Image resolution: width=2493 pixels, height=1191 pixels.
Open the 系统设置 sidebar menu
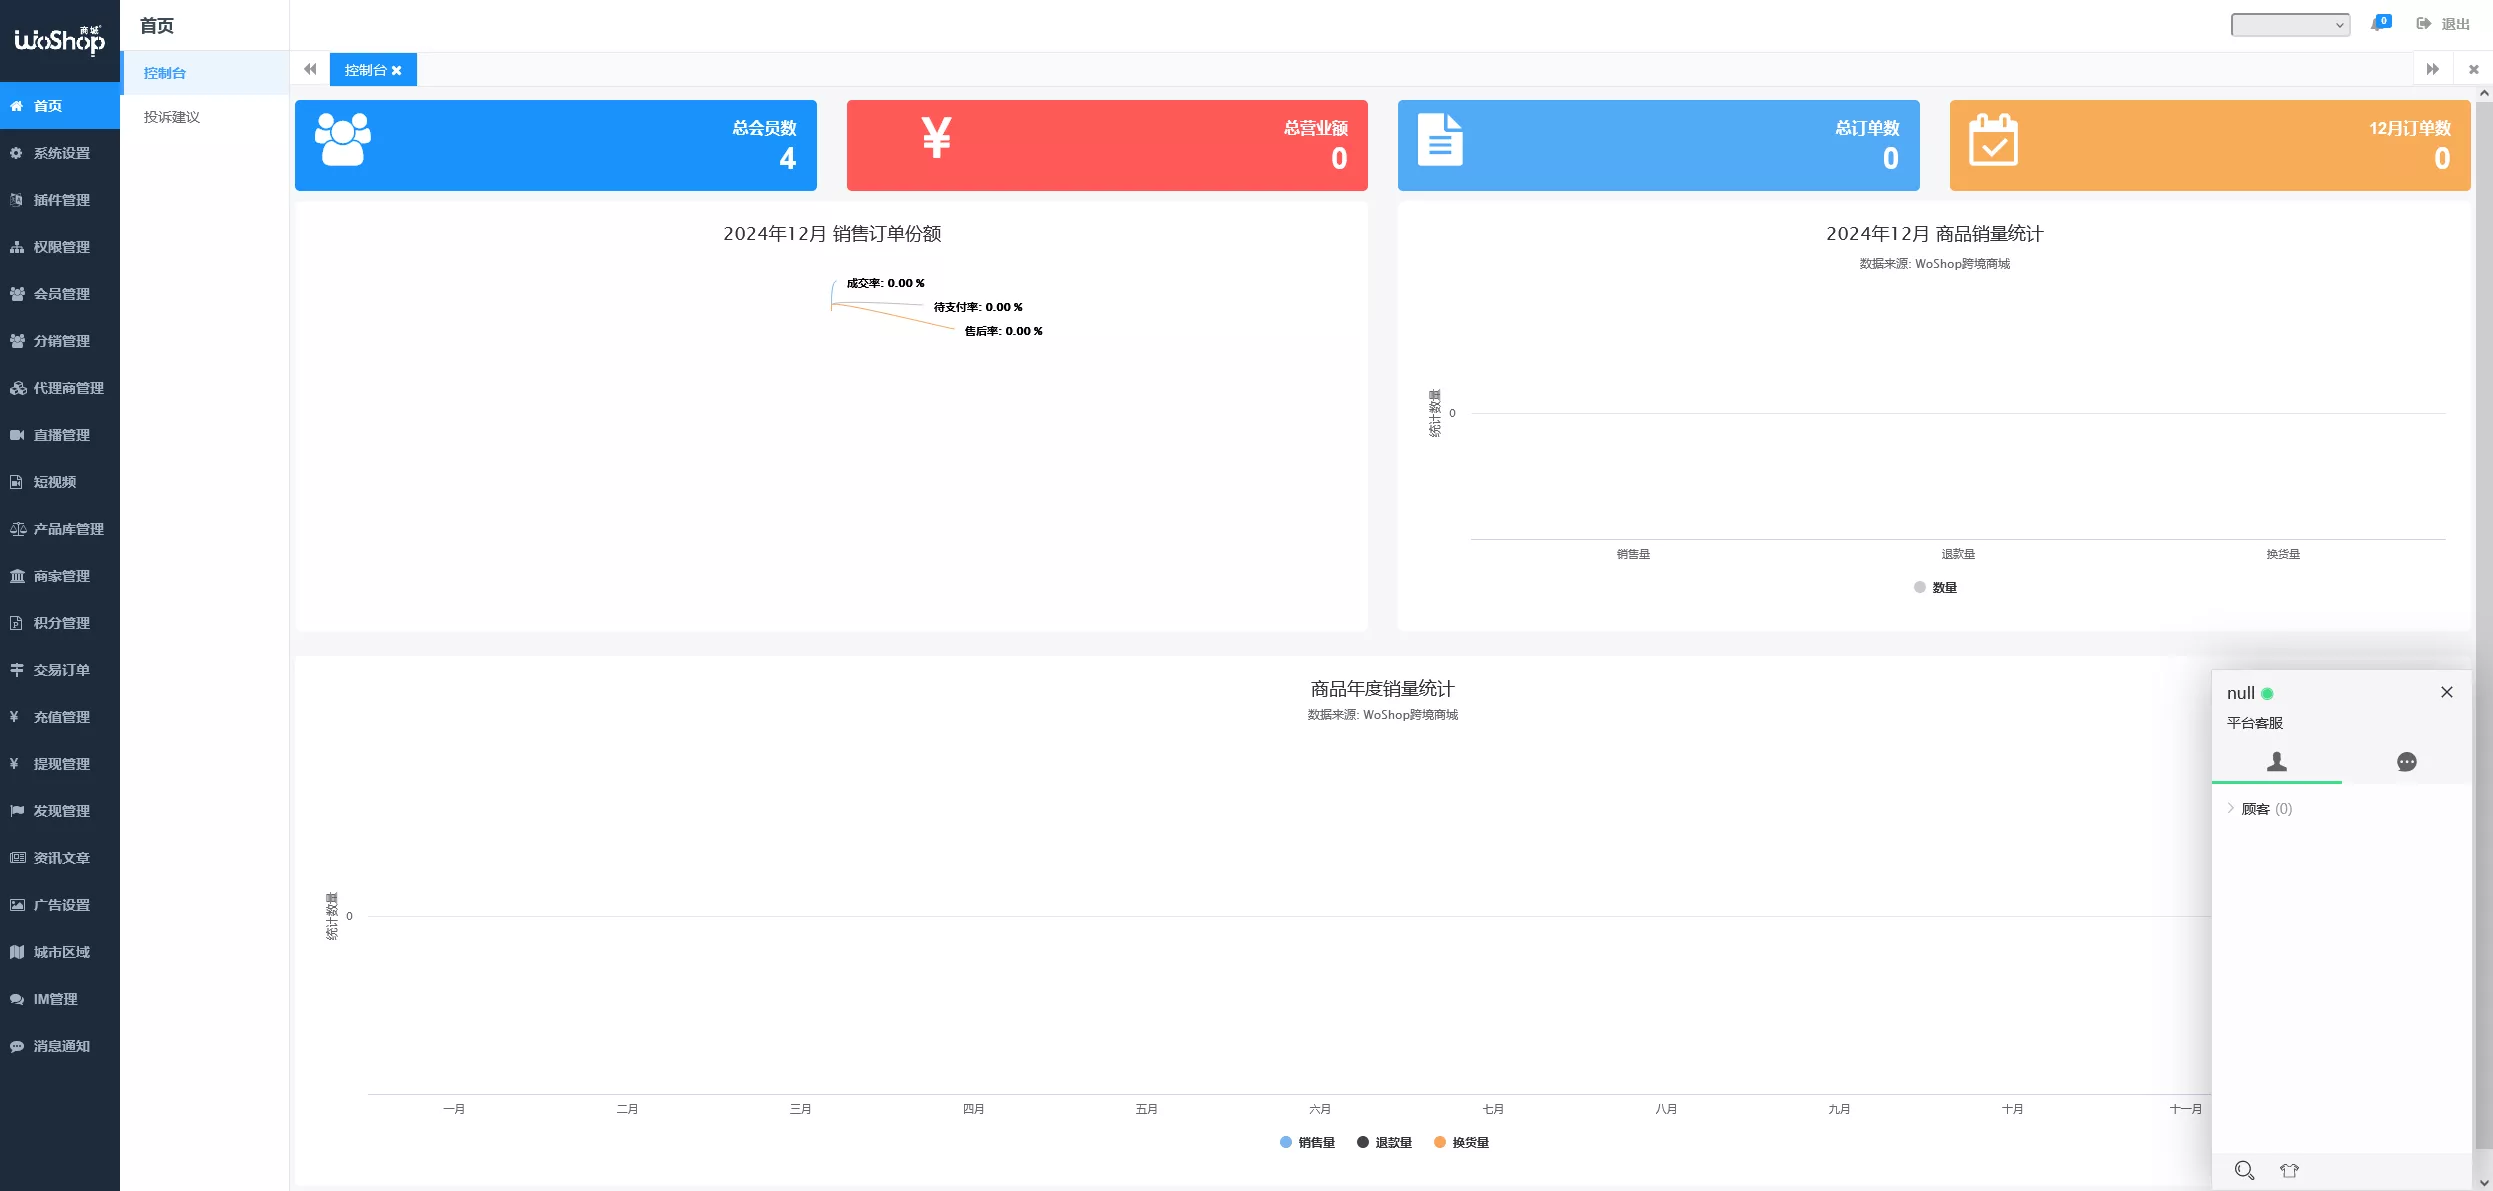click(x=60, y=153)
